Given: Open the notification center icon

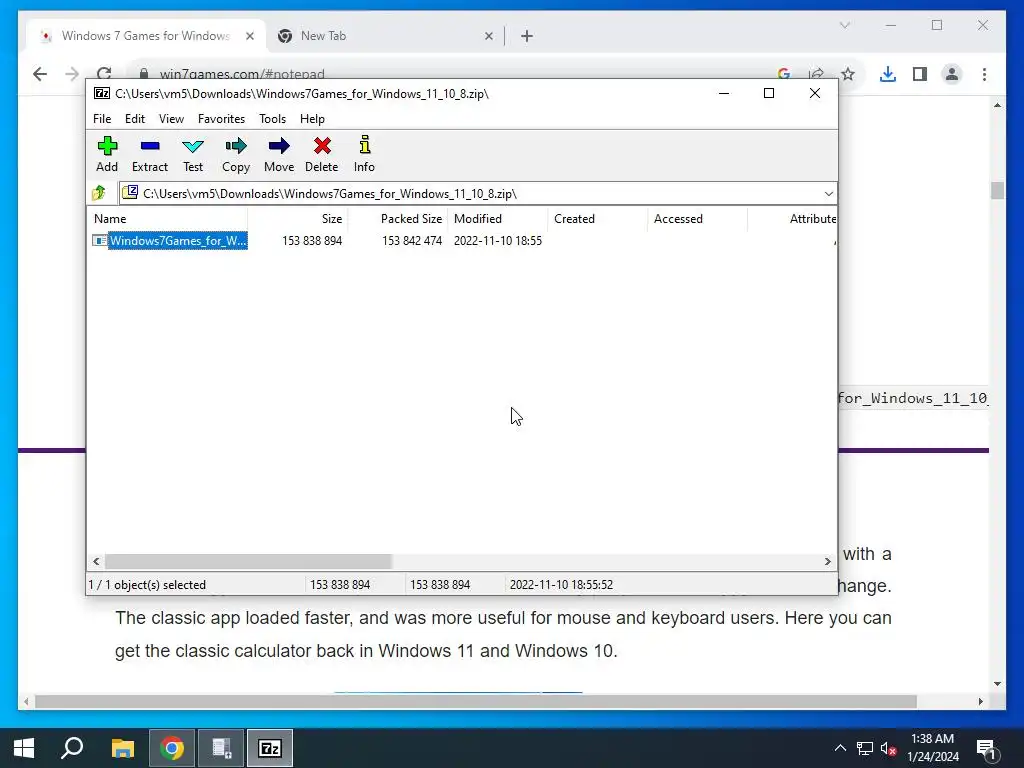Looking at the screenshot, I should click(986, 748).
